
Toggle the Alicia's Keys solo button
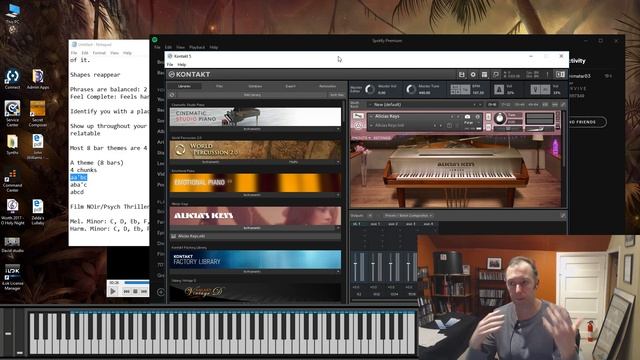[x=488, y=117]
